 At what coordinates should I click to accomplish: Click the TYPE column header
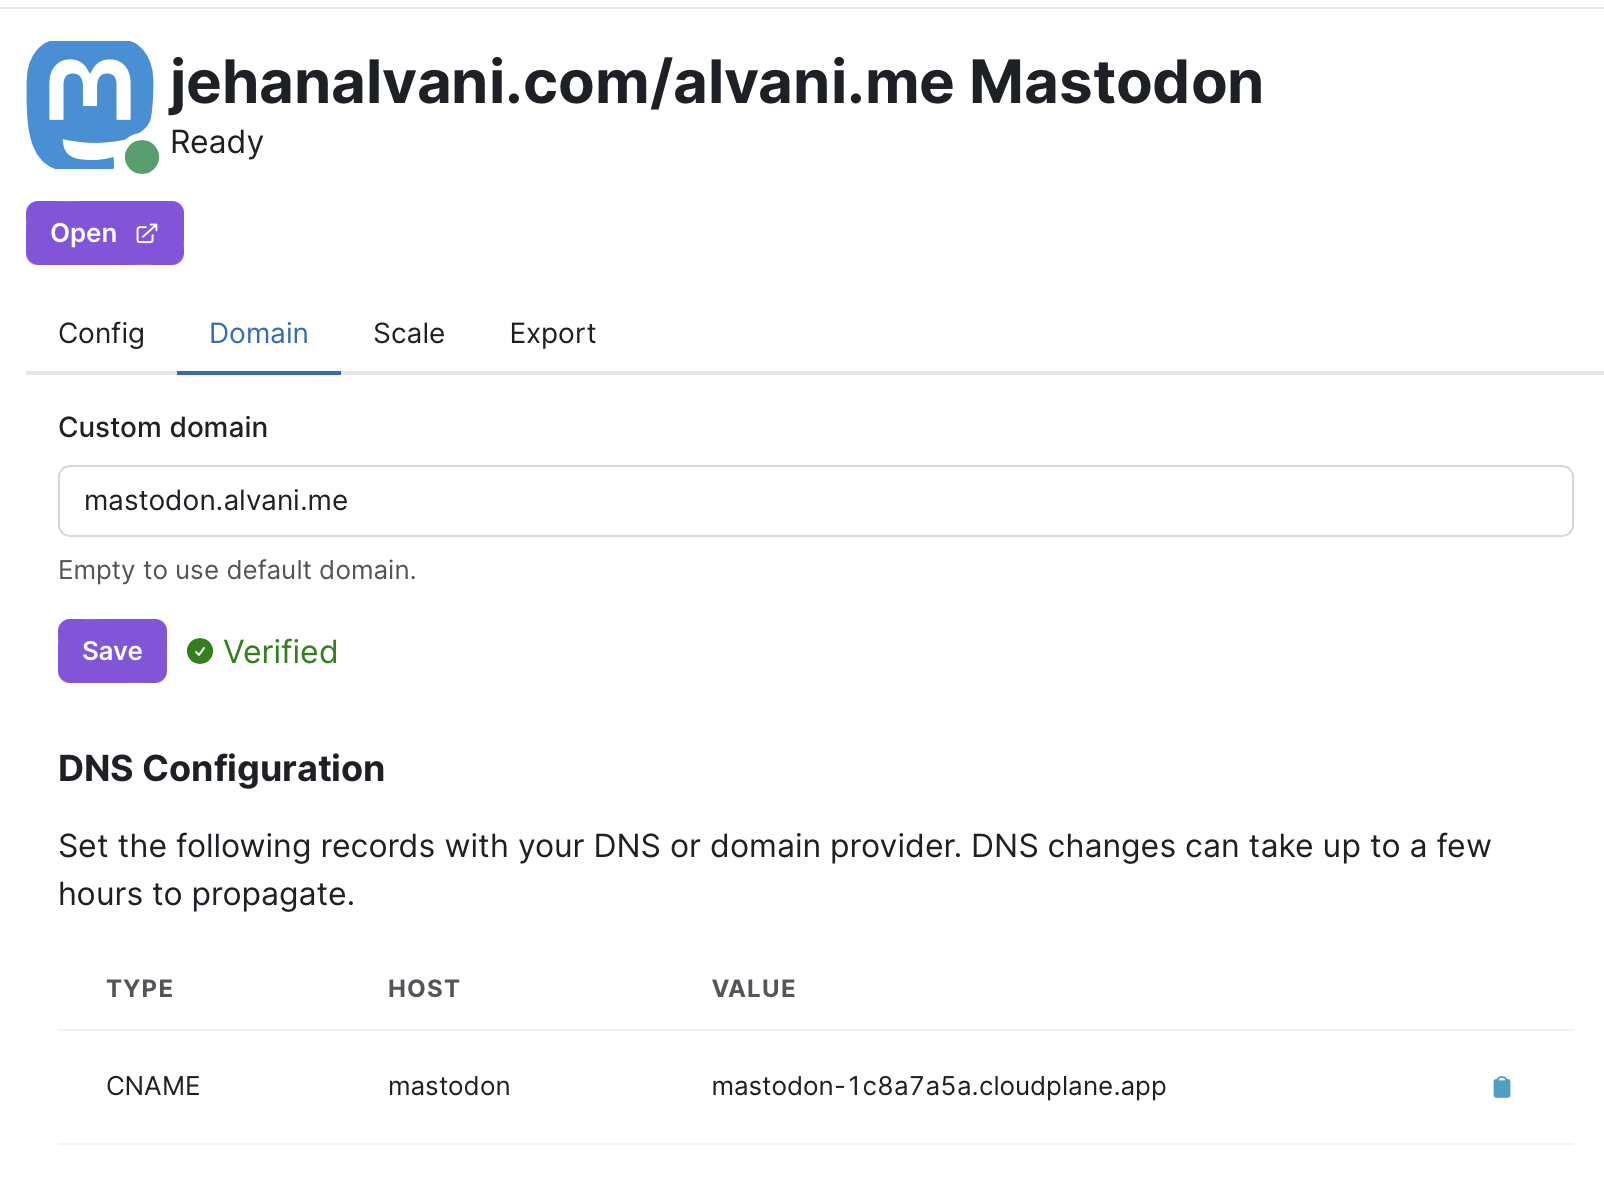click(140, 989)
